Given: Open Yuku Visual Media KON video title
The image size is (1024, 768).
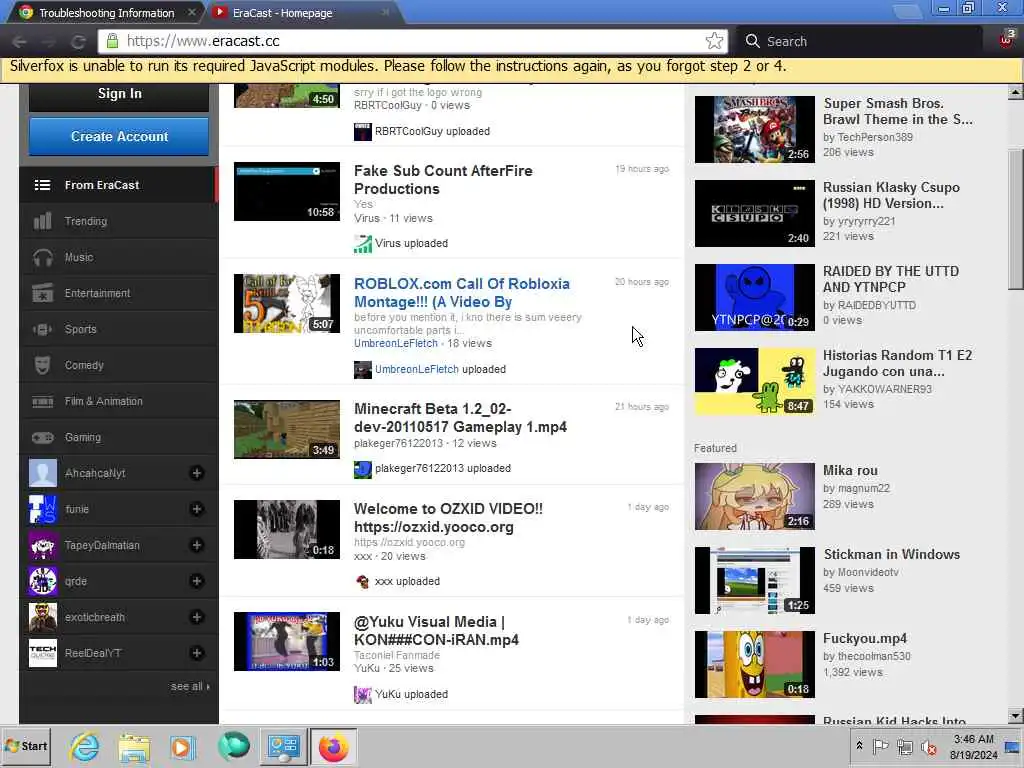Looking at the screenshot, I should 436,631.
